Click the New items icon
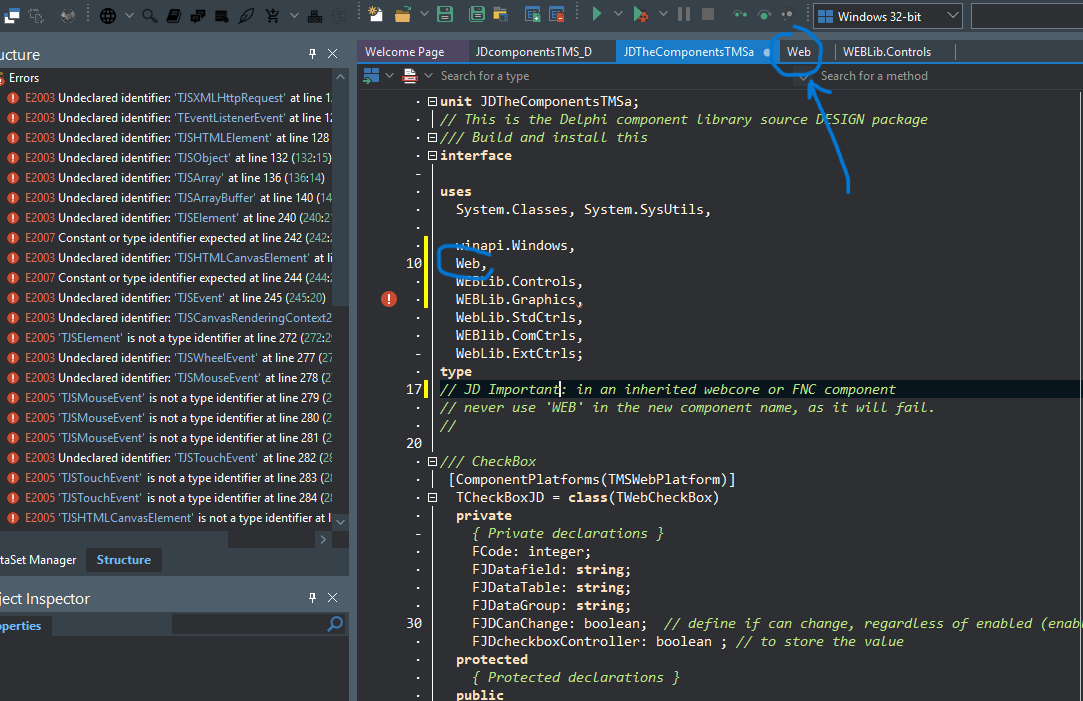The image size is (1083, 701). (x=375, y=15)
